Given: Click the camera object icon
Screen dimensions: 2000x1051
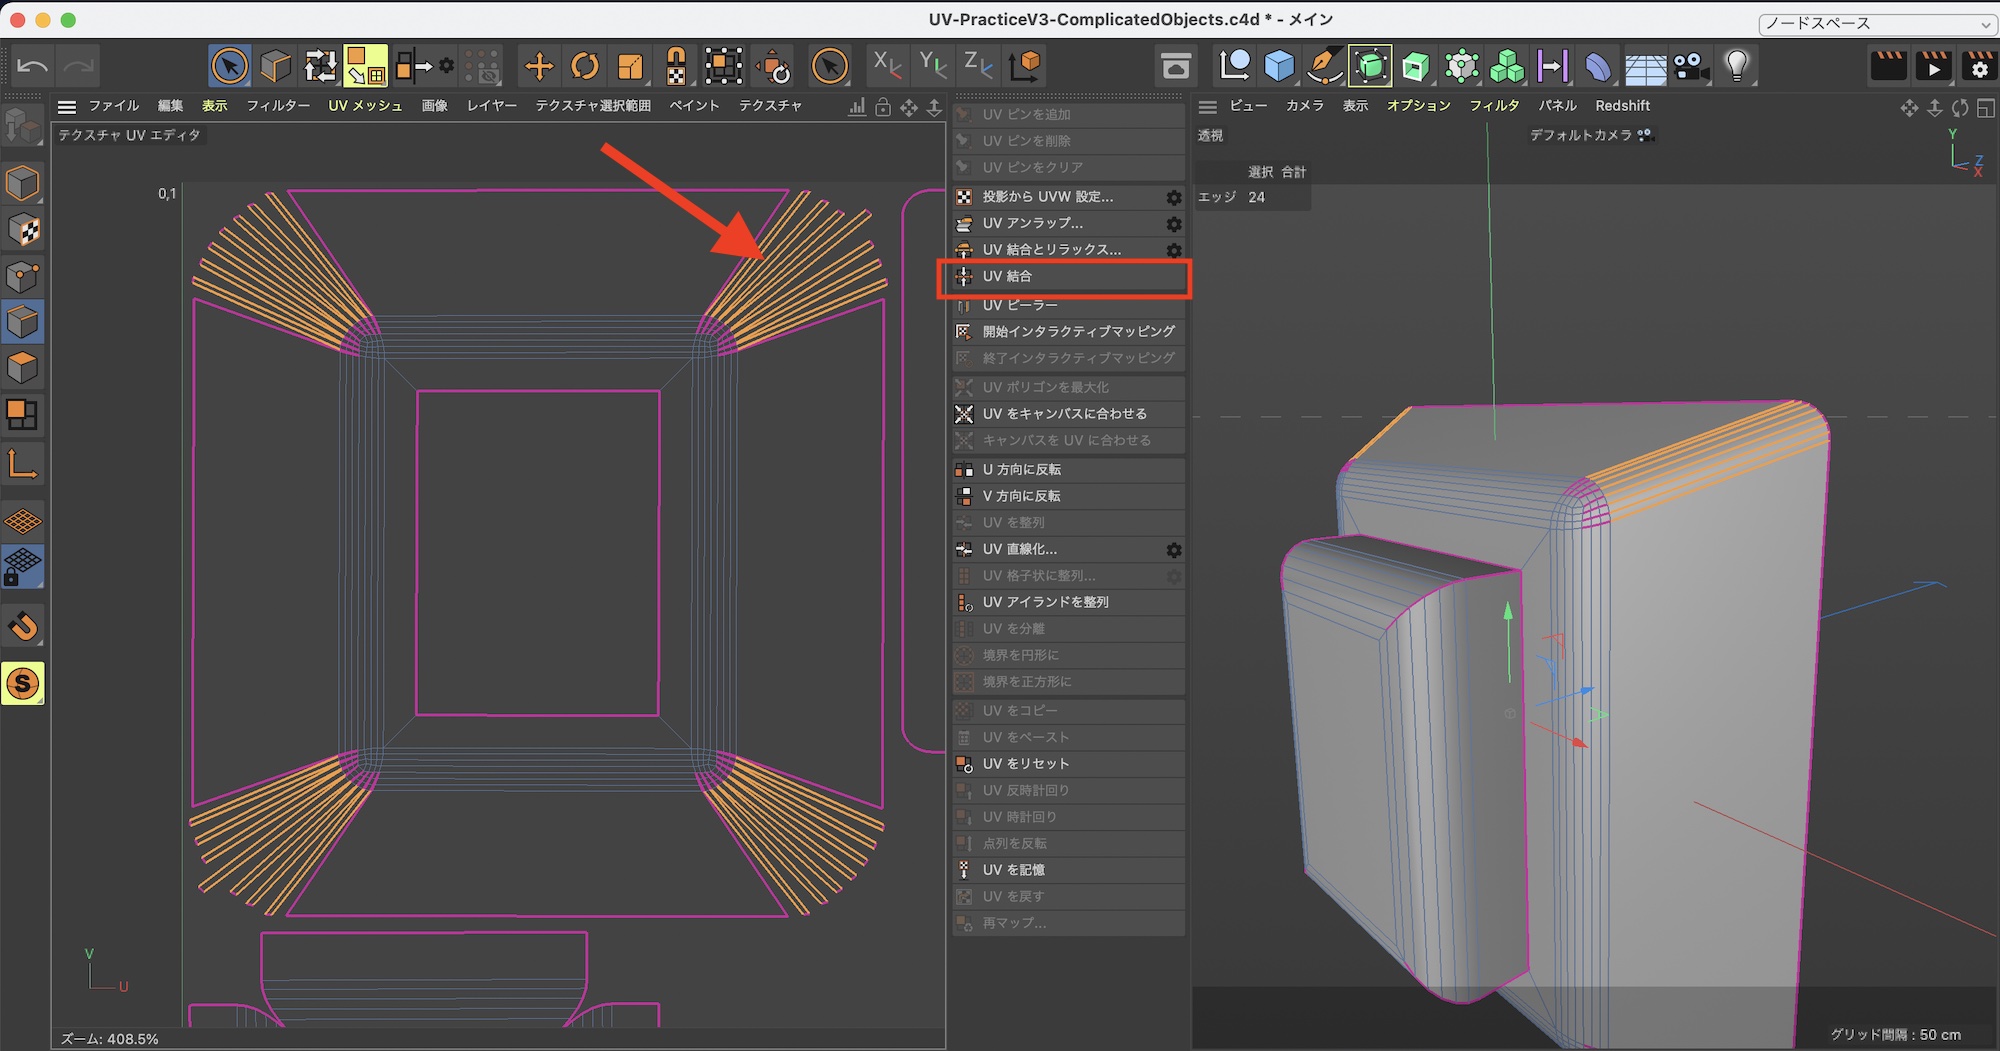Looking at the screenshot, I should (x=1690, y=67).
